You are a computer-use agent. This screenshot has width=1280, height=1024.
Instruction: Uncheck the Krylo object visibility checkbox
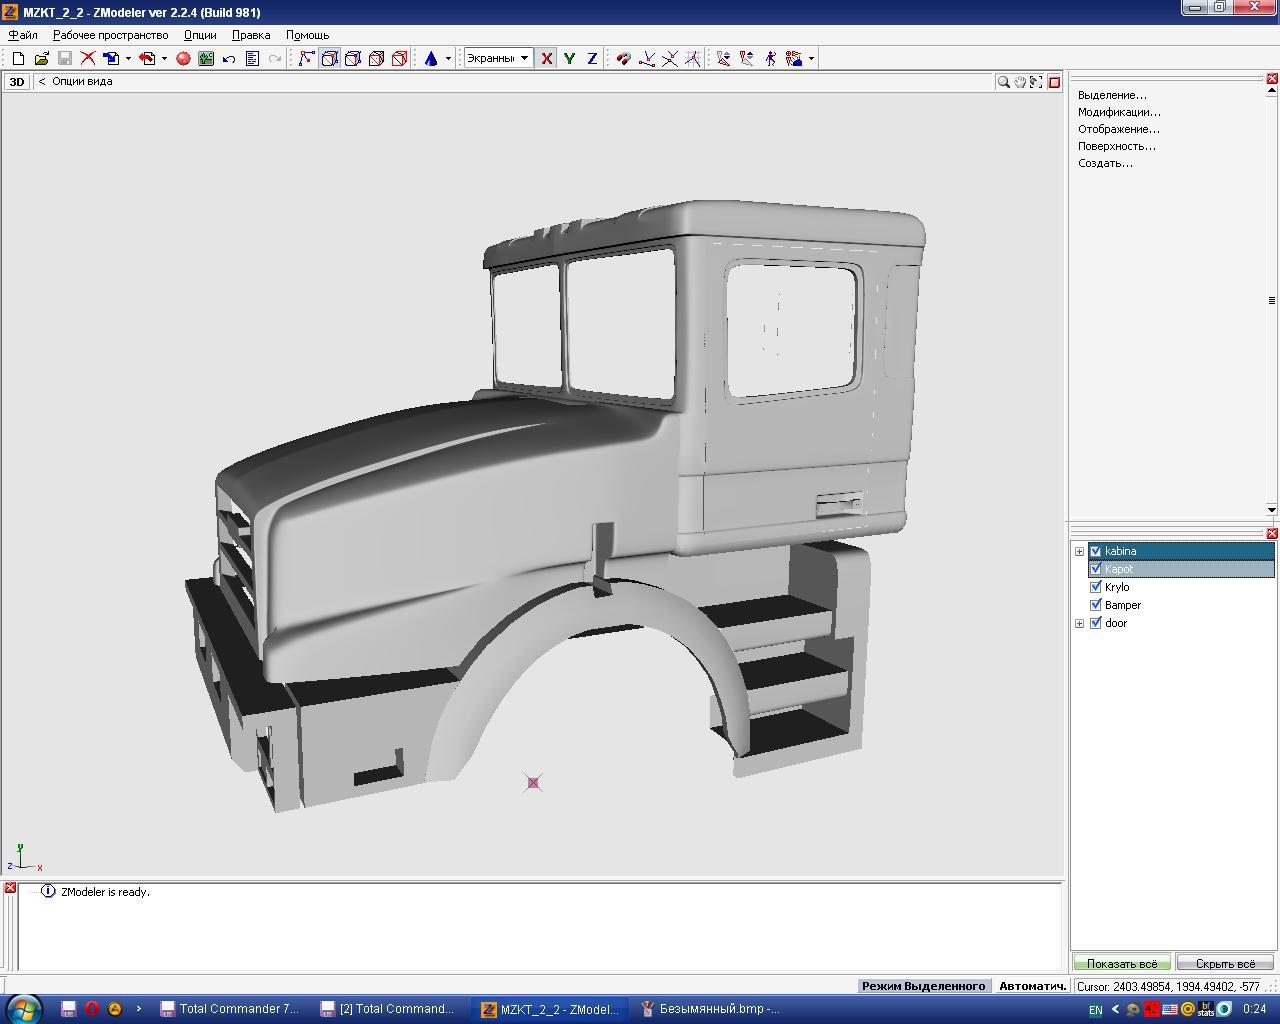(x=1096, y=587)
